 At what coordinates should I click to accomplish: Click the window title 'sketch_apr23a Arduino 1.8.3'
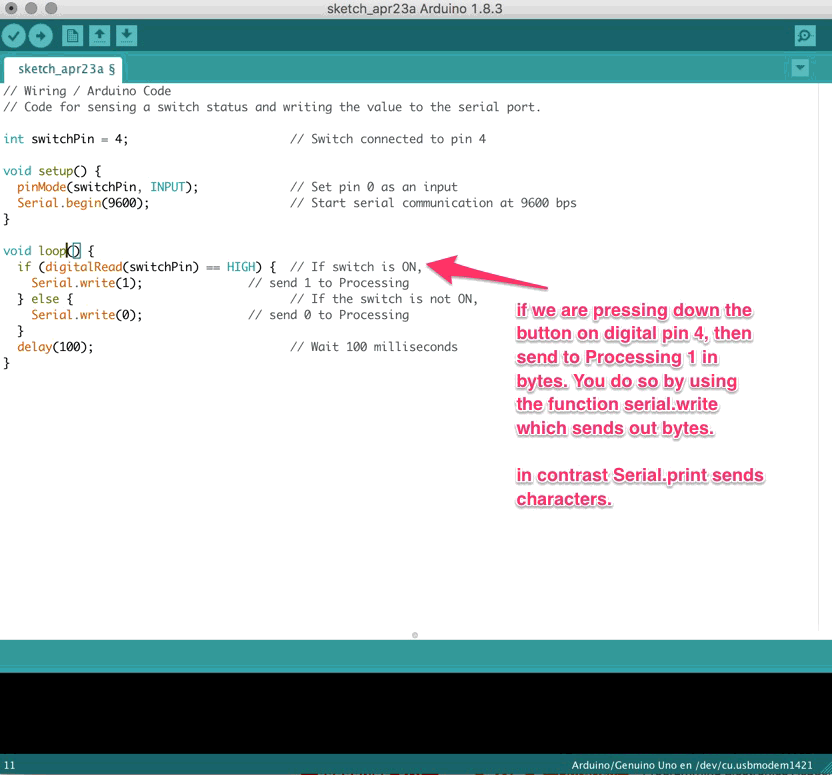point(414,8)
